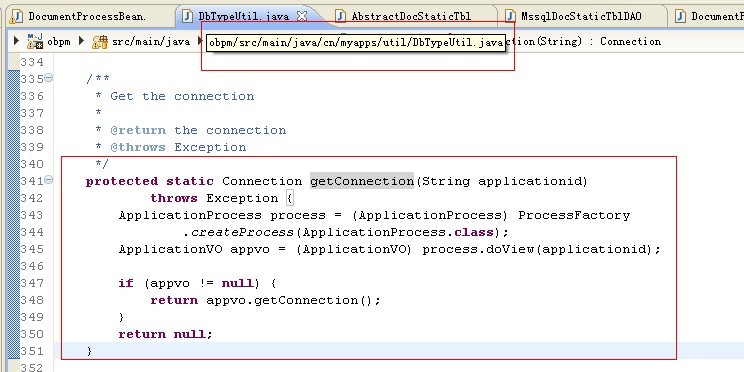Click line number 351 in the gutter

(32, 352)
